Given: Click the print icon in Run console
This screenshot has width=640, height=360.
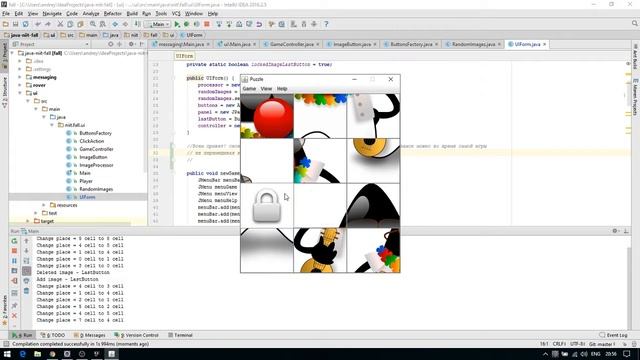Looking at the screenshot, I should coord(27,281).
